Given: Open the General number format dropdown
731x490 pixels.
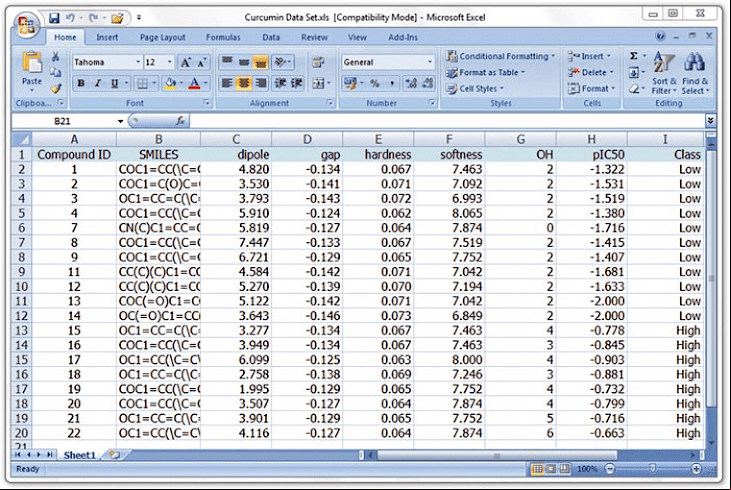Looking at the screenshot, I should point(429,62).
